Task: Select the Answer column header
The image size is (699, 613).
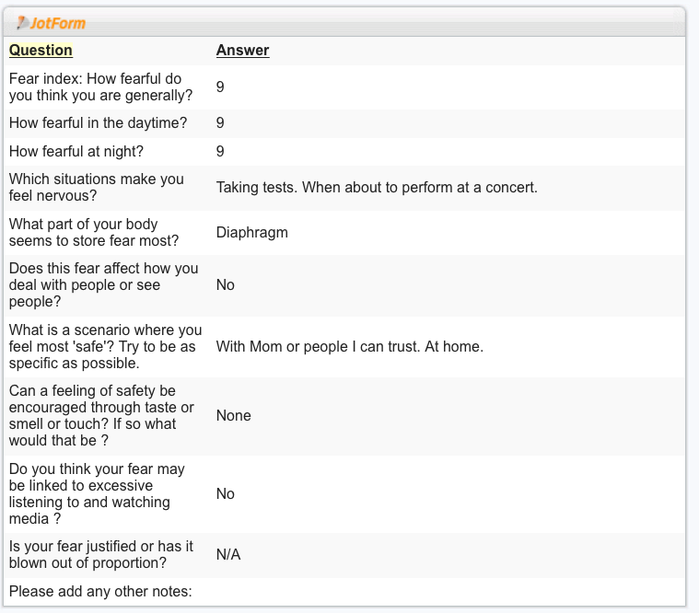Action: pos(243,50)
